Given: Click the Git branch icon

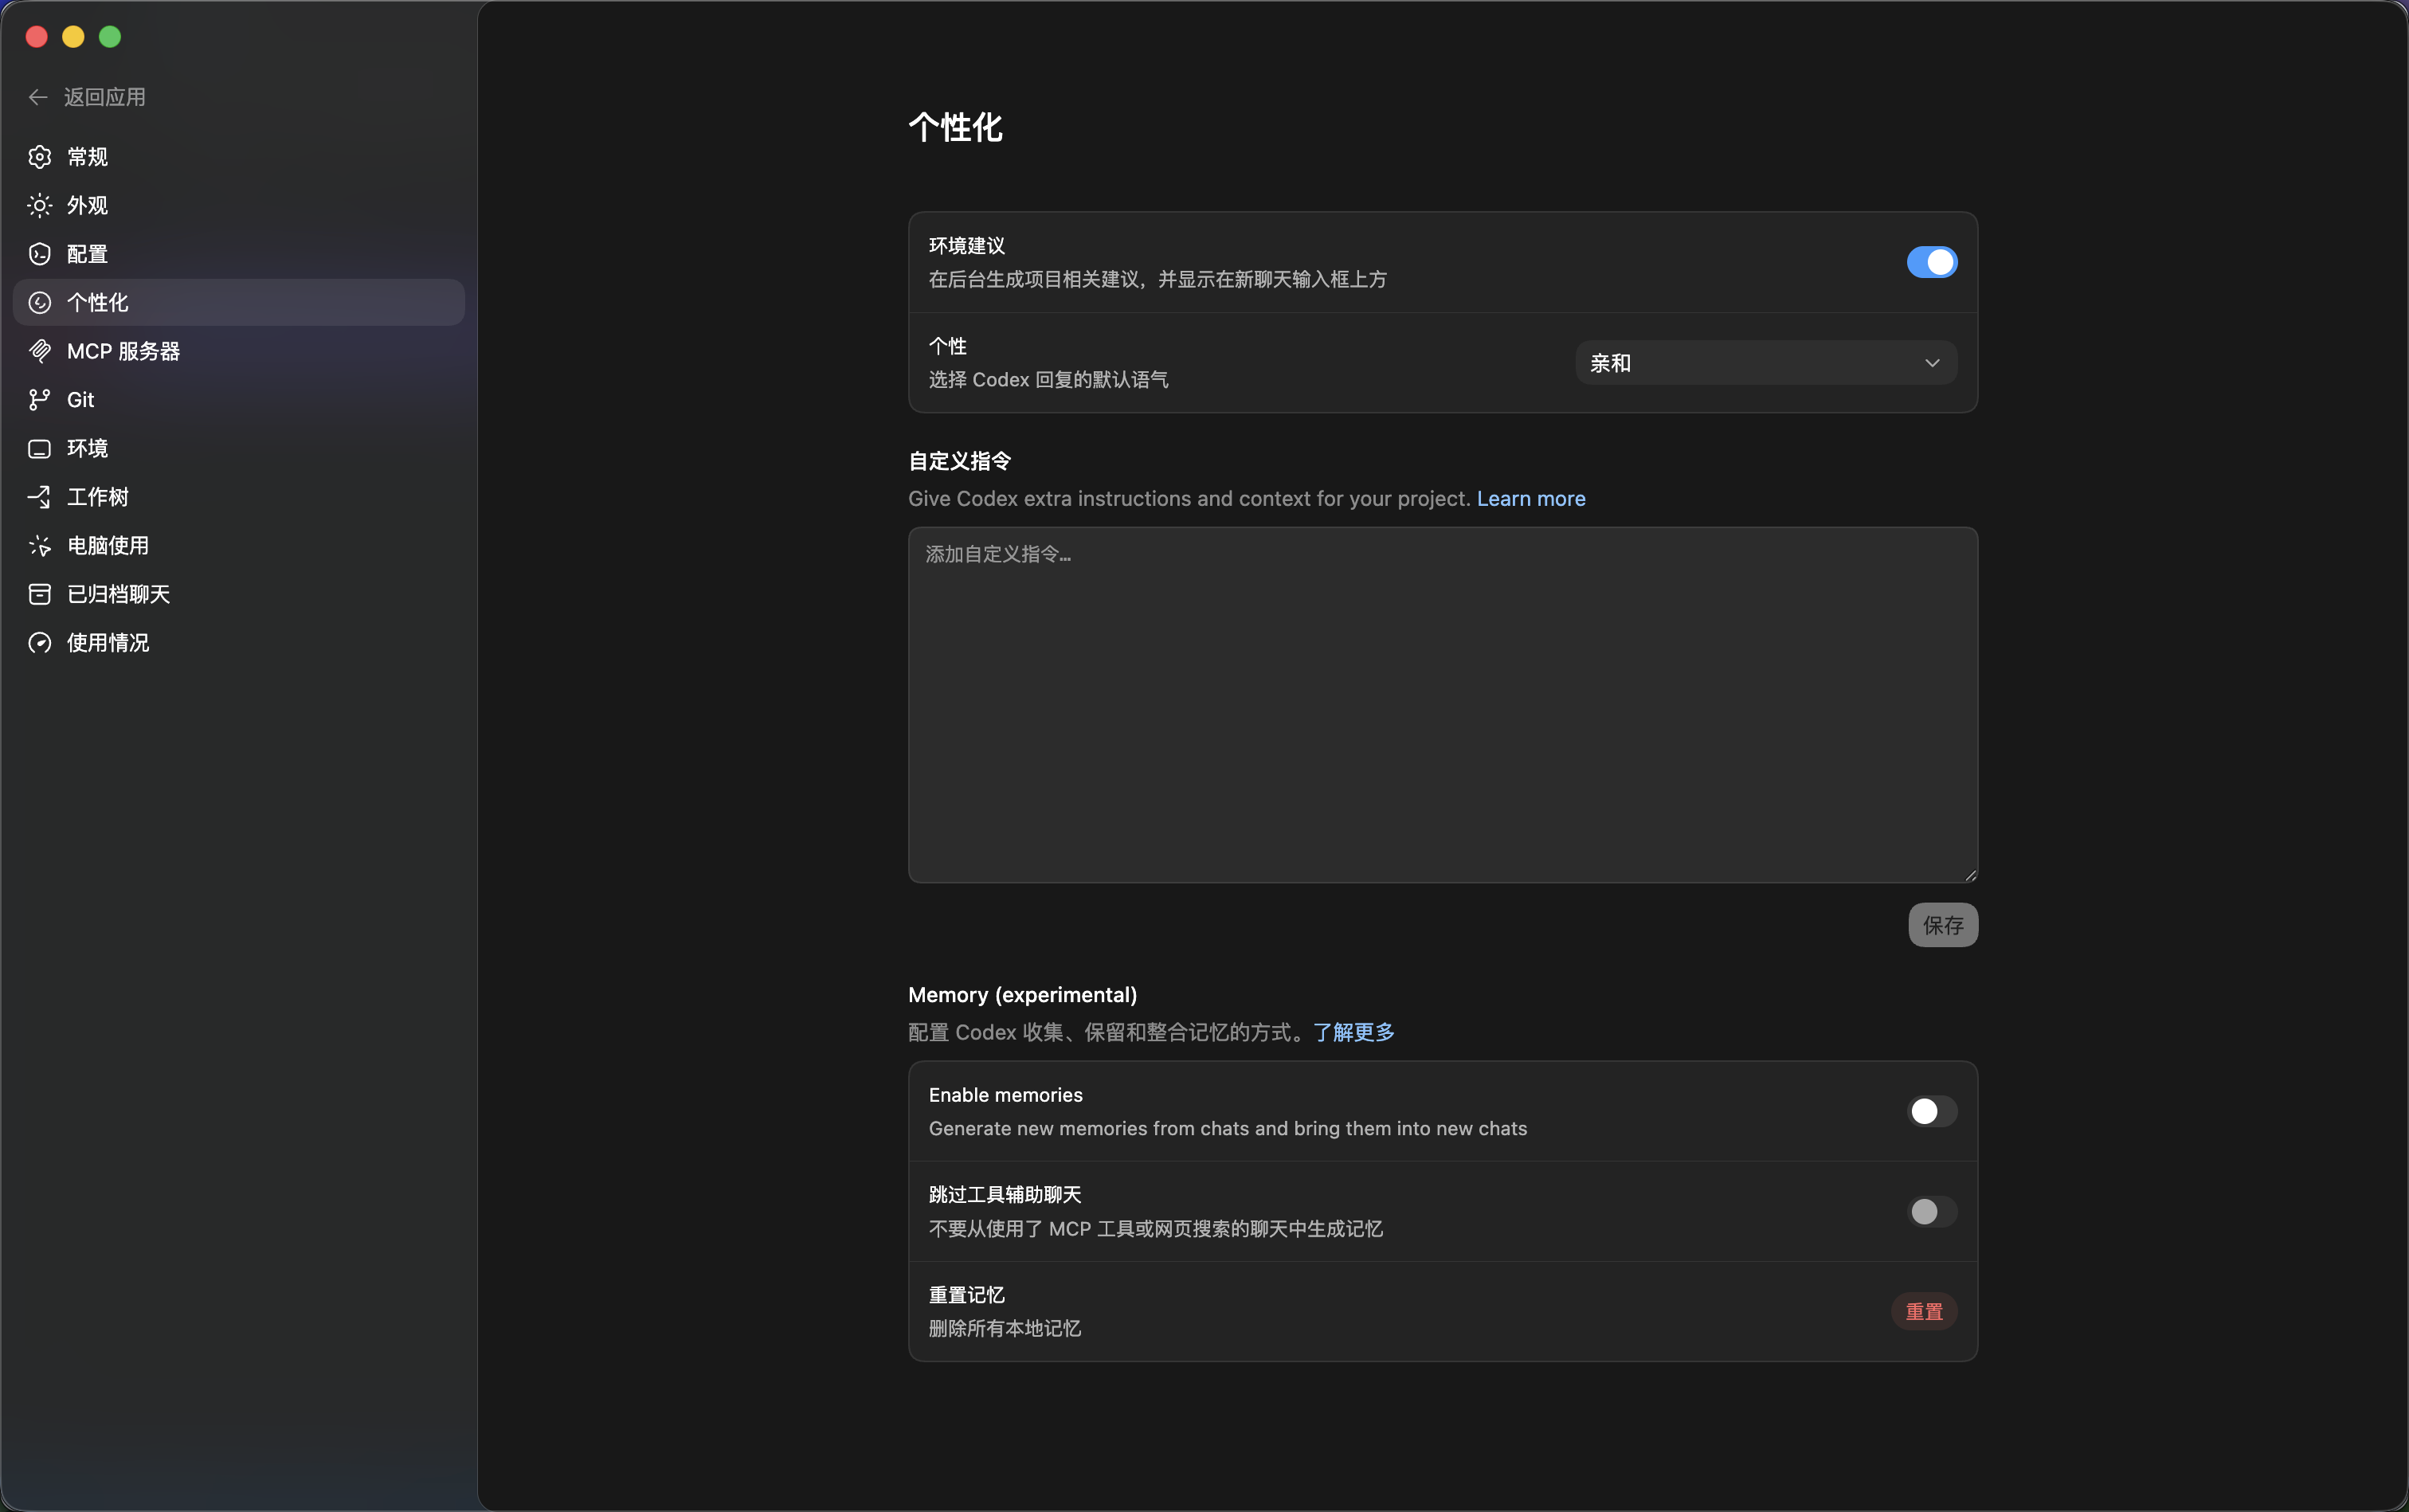Looking at the screenshot, I should pyautogui.click(x=39, y=400).
